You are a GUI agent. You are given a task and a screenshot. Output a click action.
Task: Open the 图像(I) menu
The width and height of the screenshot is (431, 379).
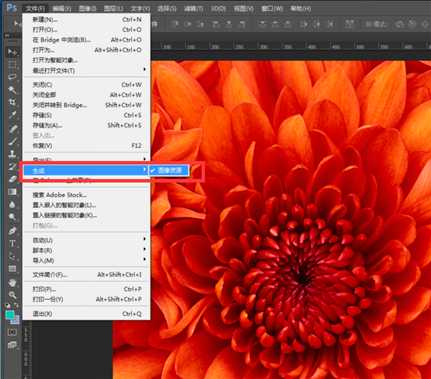pos(88,8)
